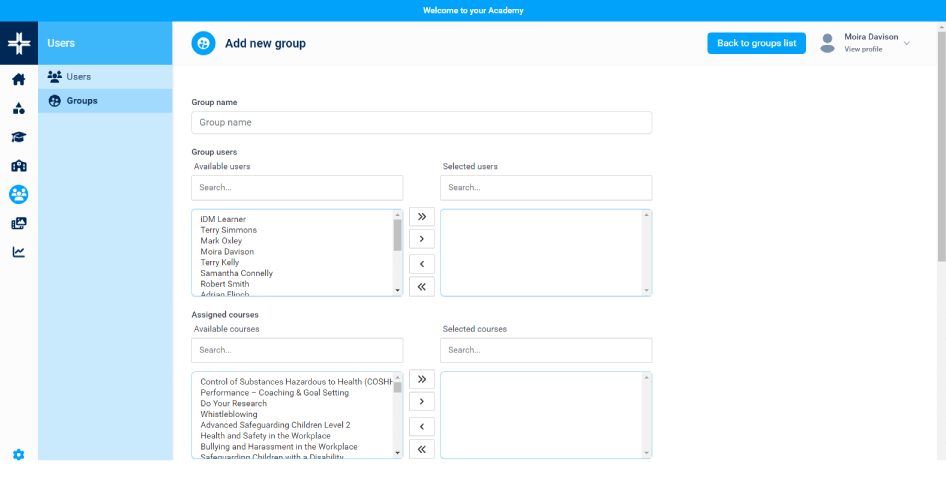The width and height of the screenshot is (946, 480).
Task: Expand the user profile dropdown chevron
Action: 907,43
